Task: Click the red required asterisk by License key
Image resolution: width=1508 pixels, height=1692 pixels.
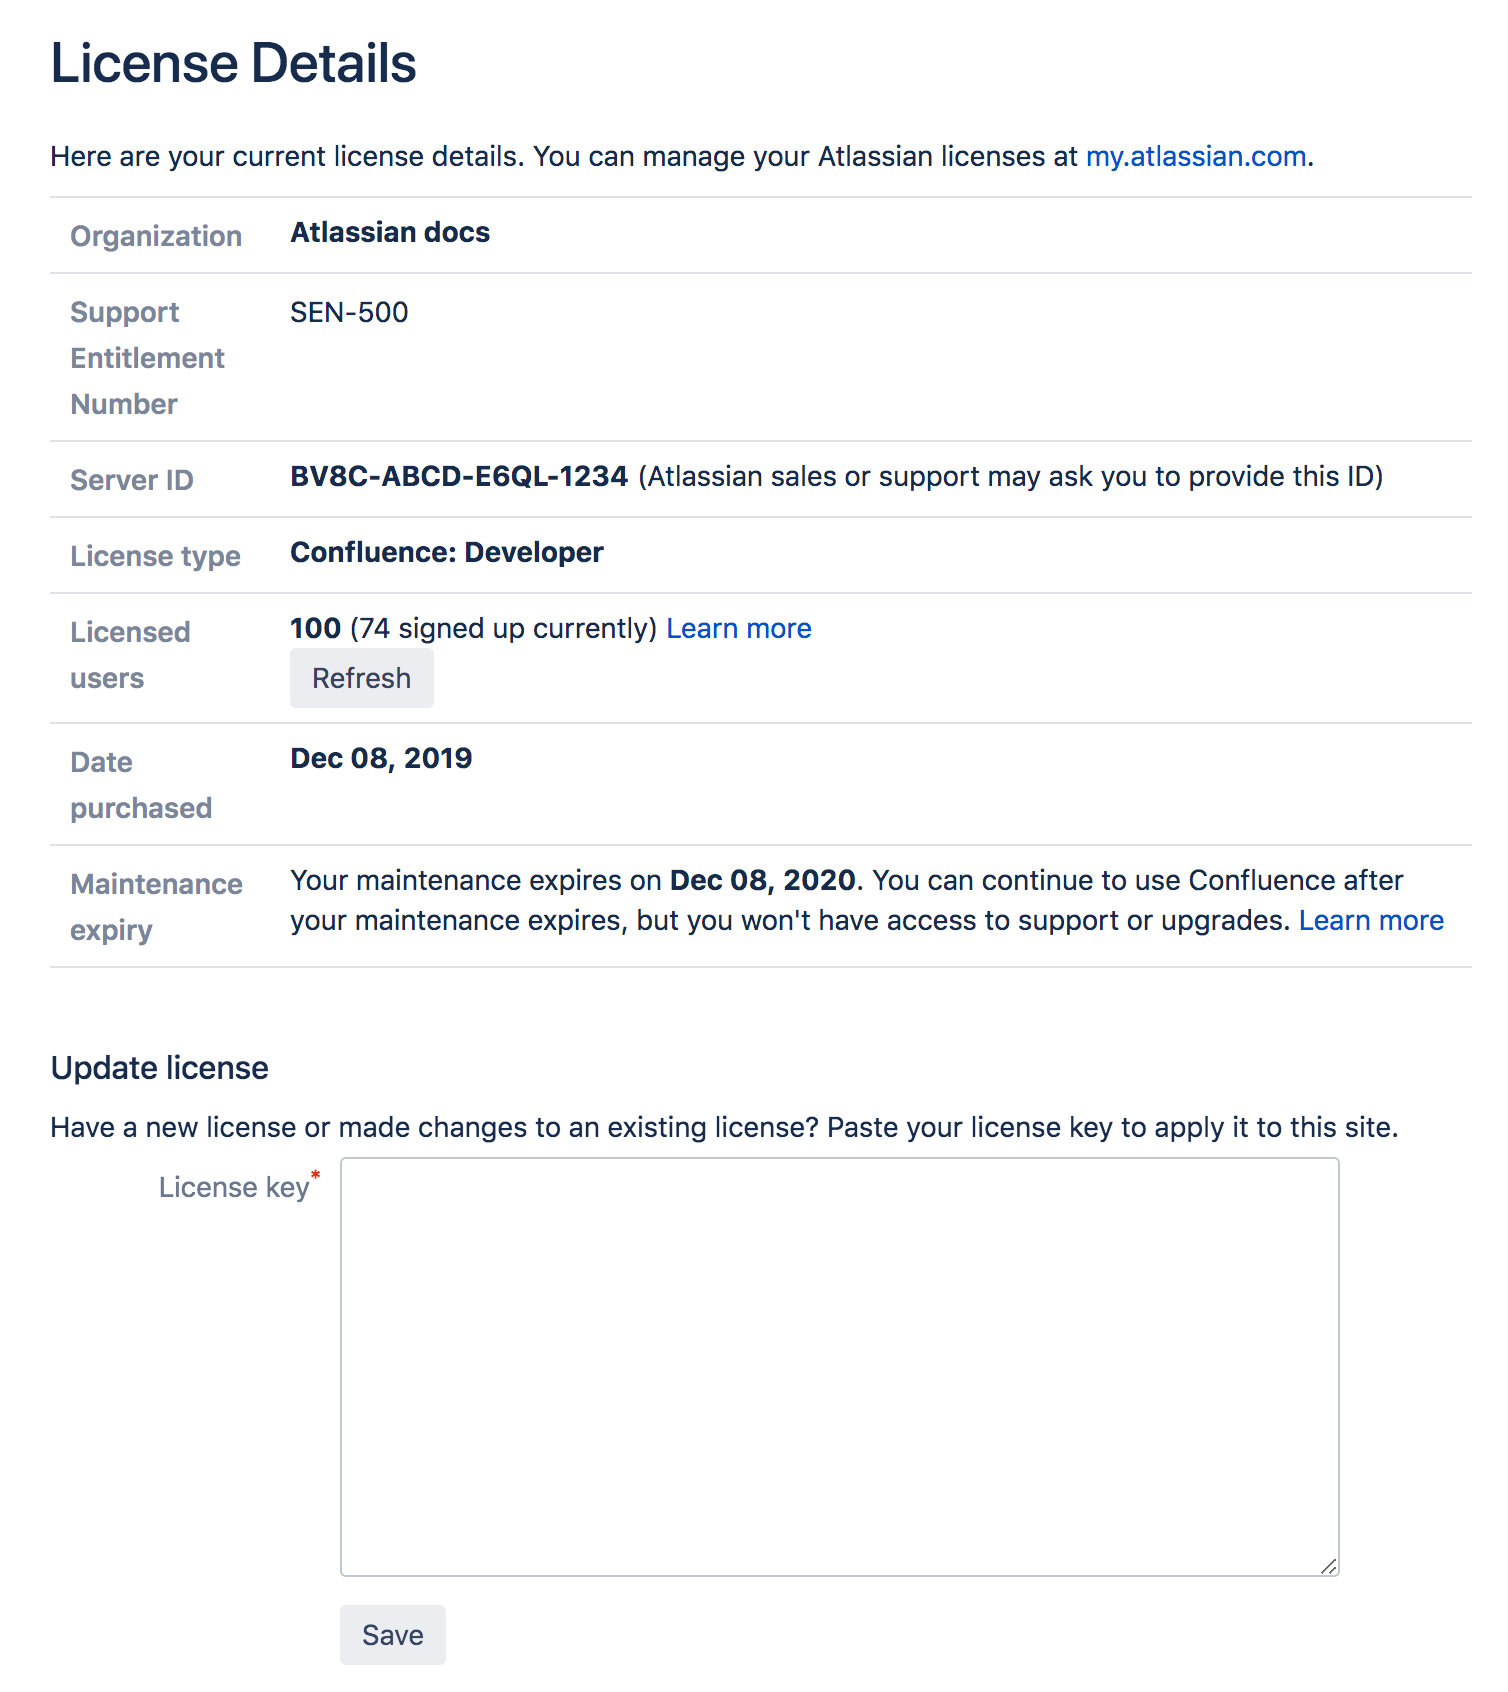Action: 316,1174
